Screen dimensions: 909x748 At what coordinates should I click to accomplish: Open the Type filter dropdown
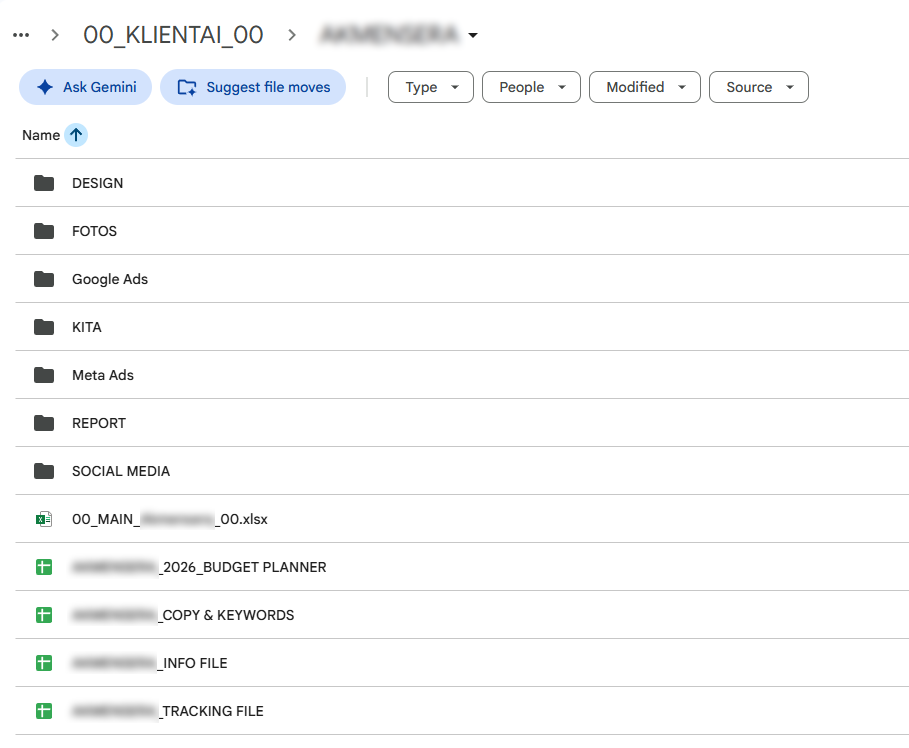[x=431, y=87]
